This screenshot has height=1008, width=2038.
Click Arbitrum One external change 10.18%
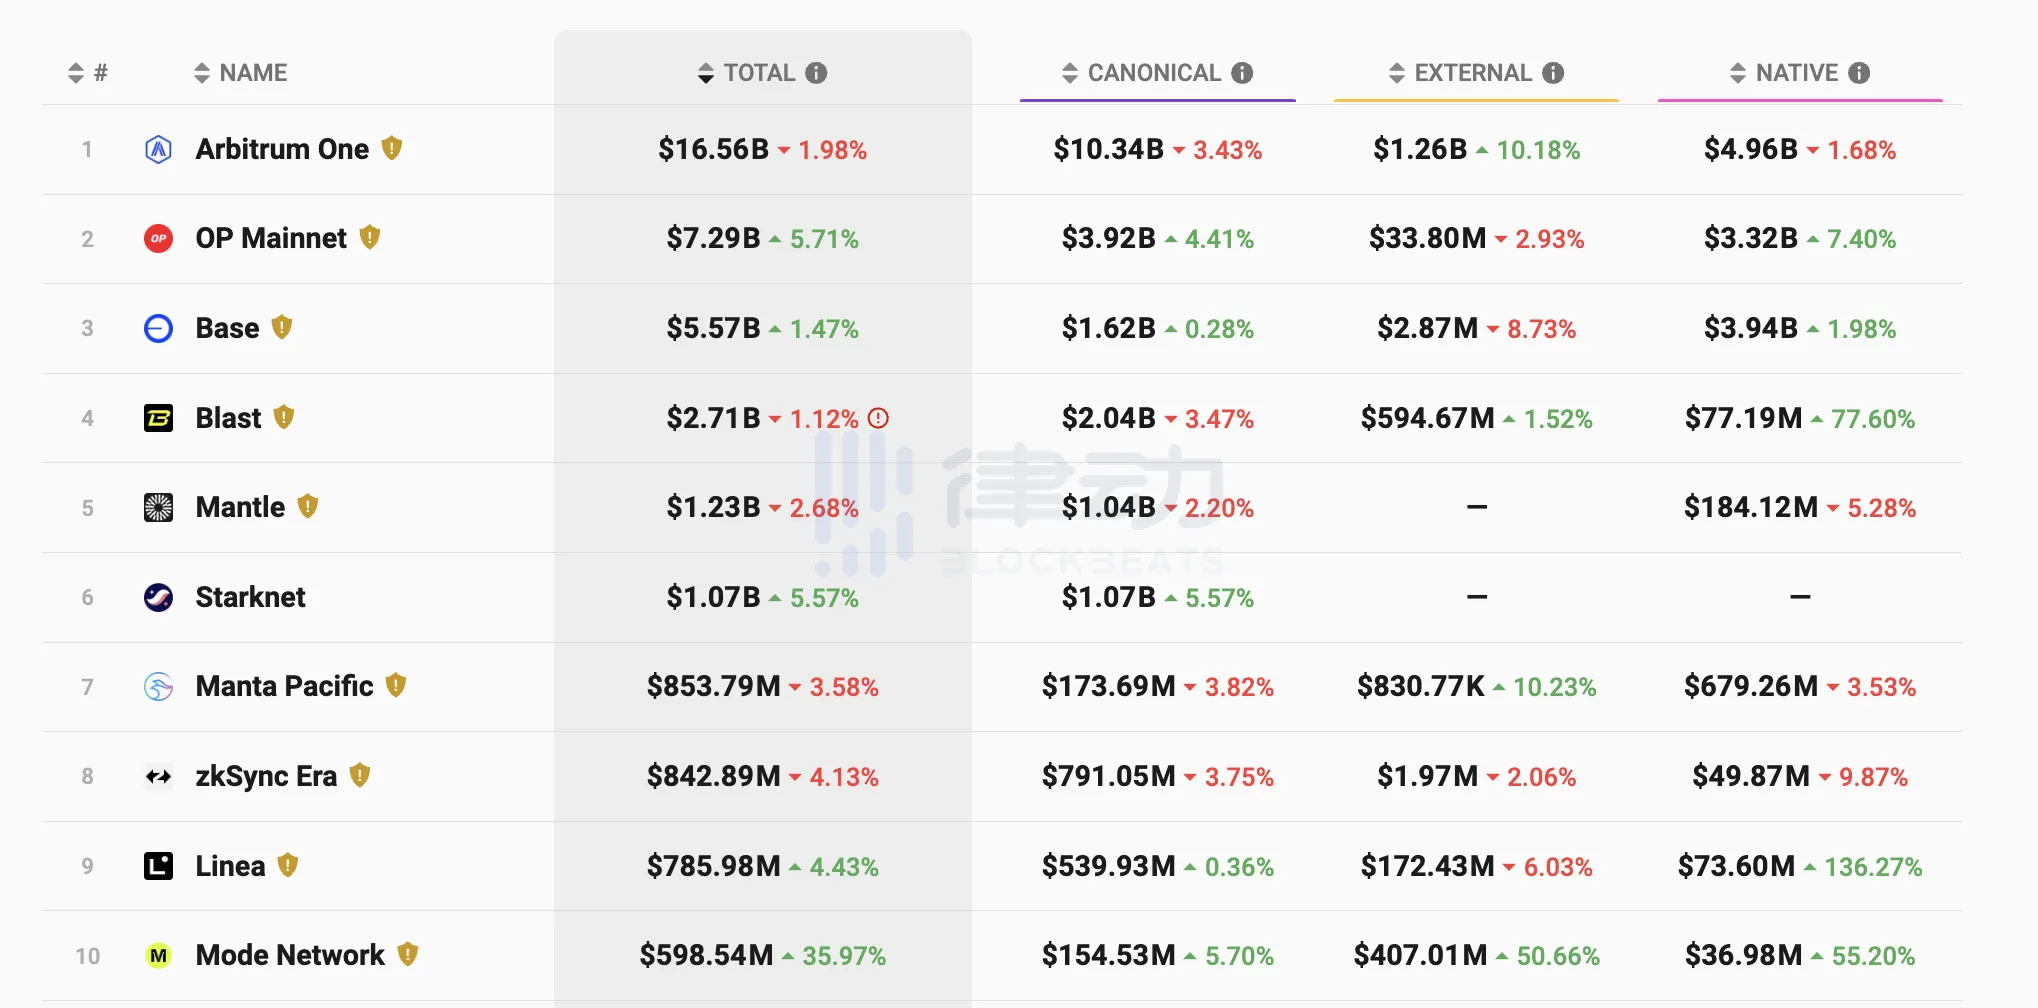1538,151
